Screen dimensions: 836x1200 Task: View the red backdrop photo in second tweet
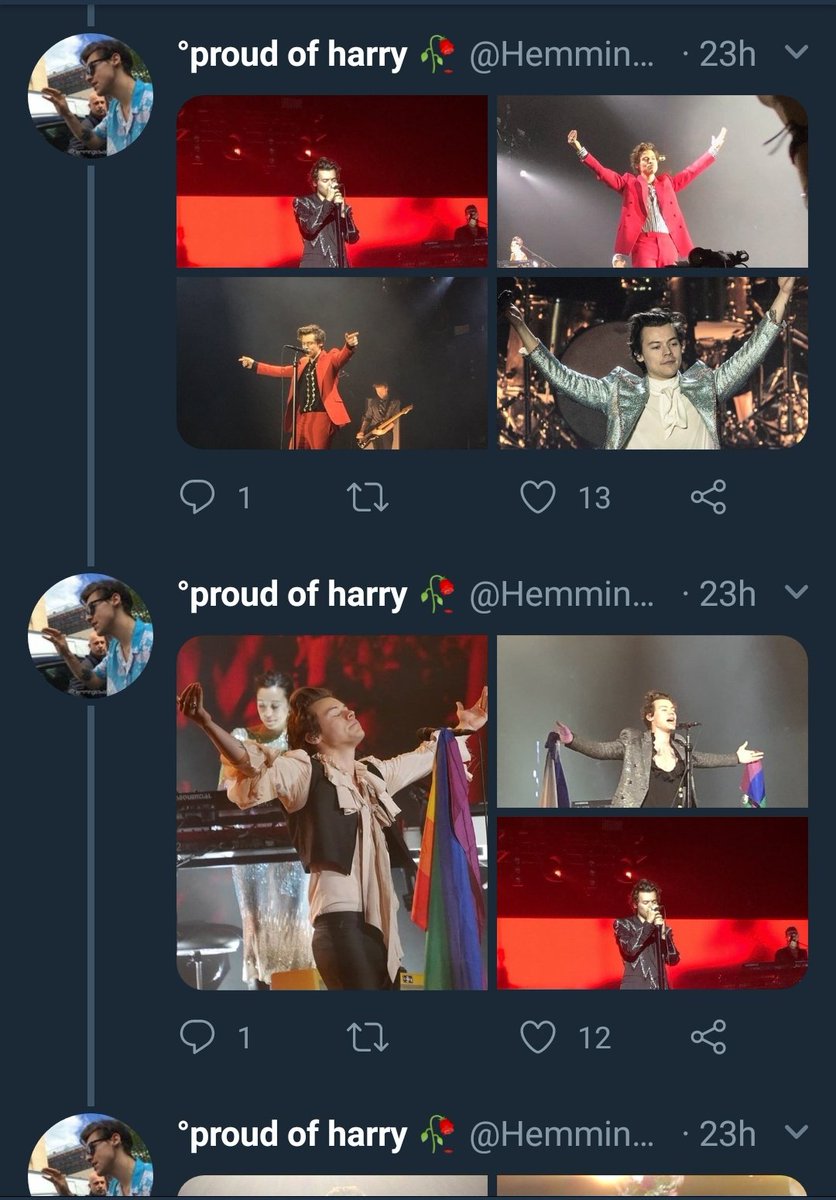[652, 903]
